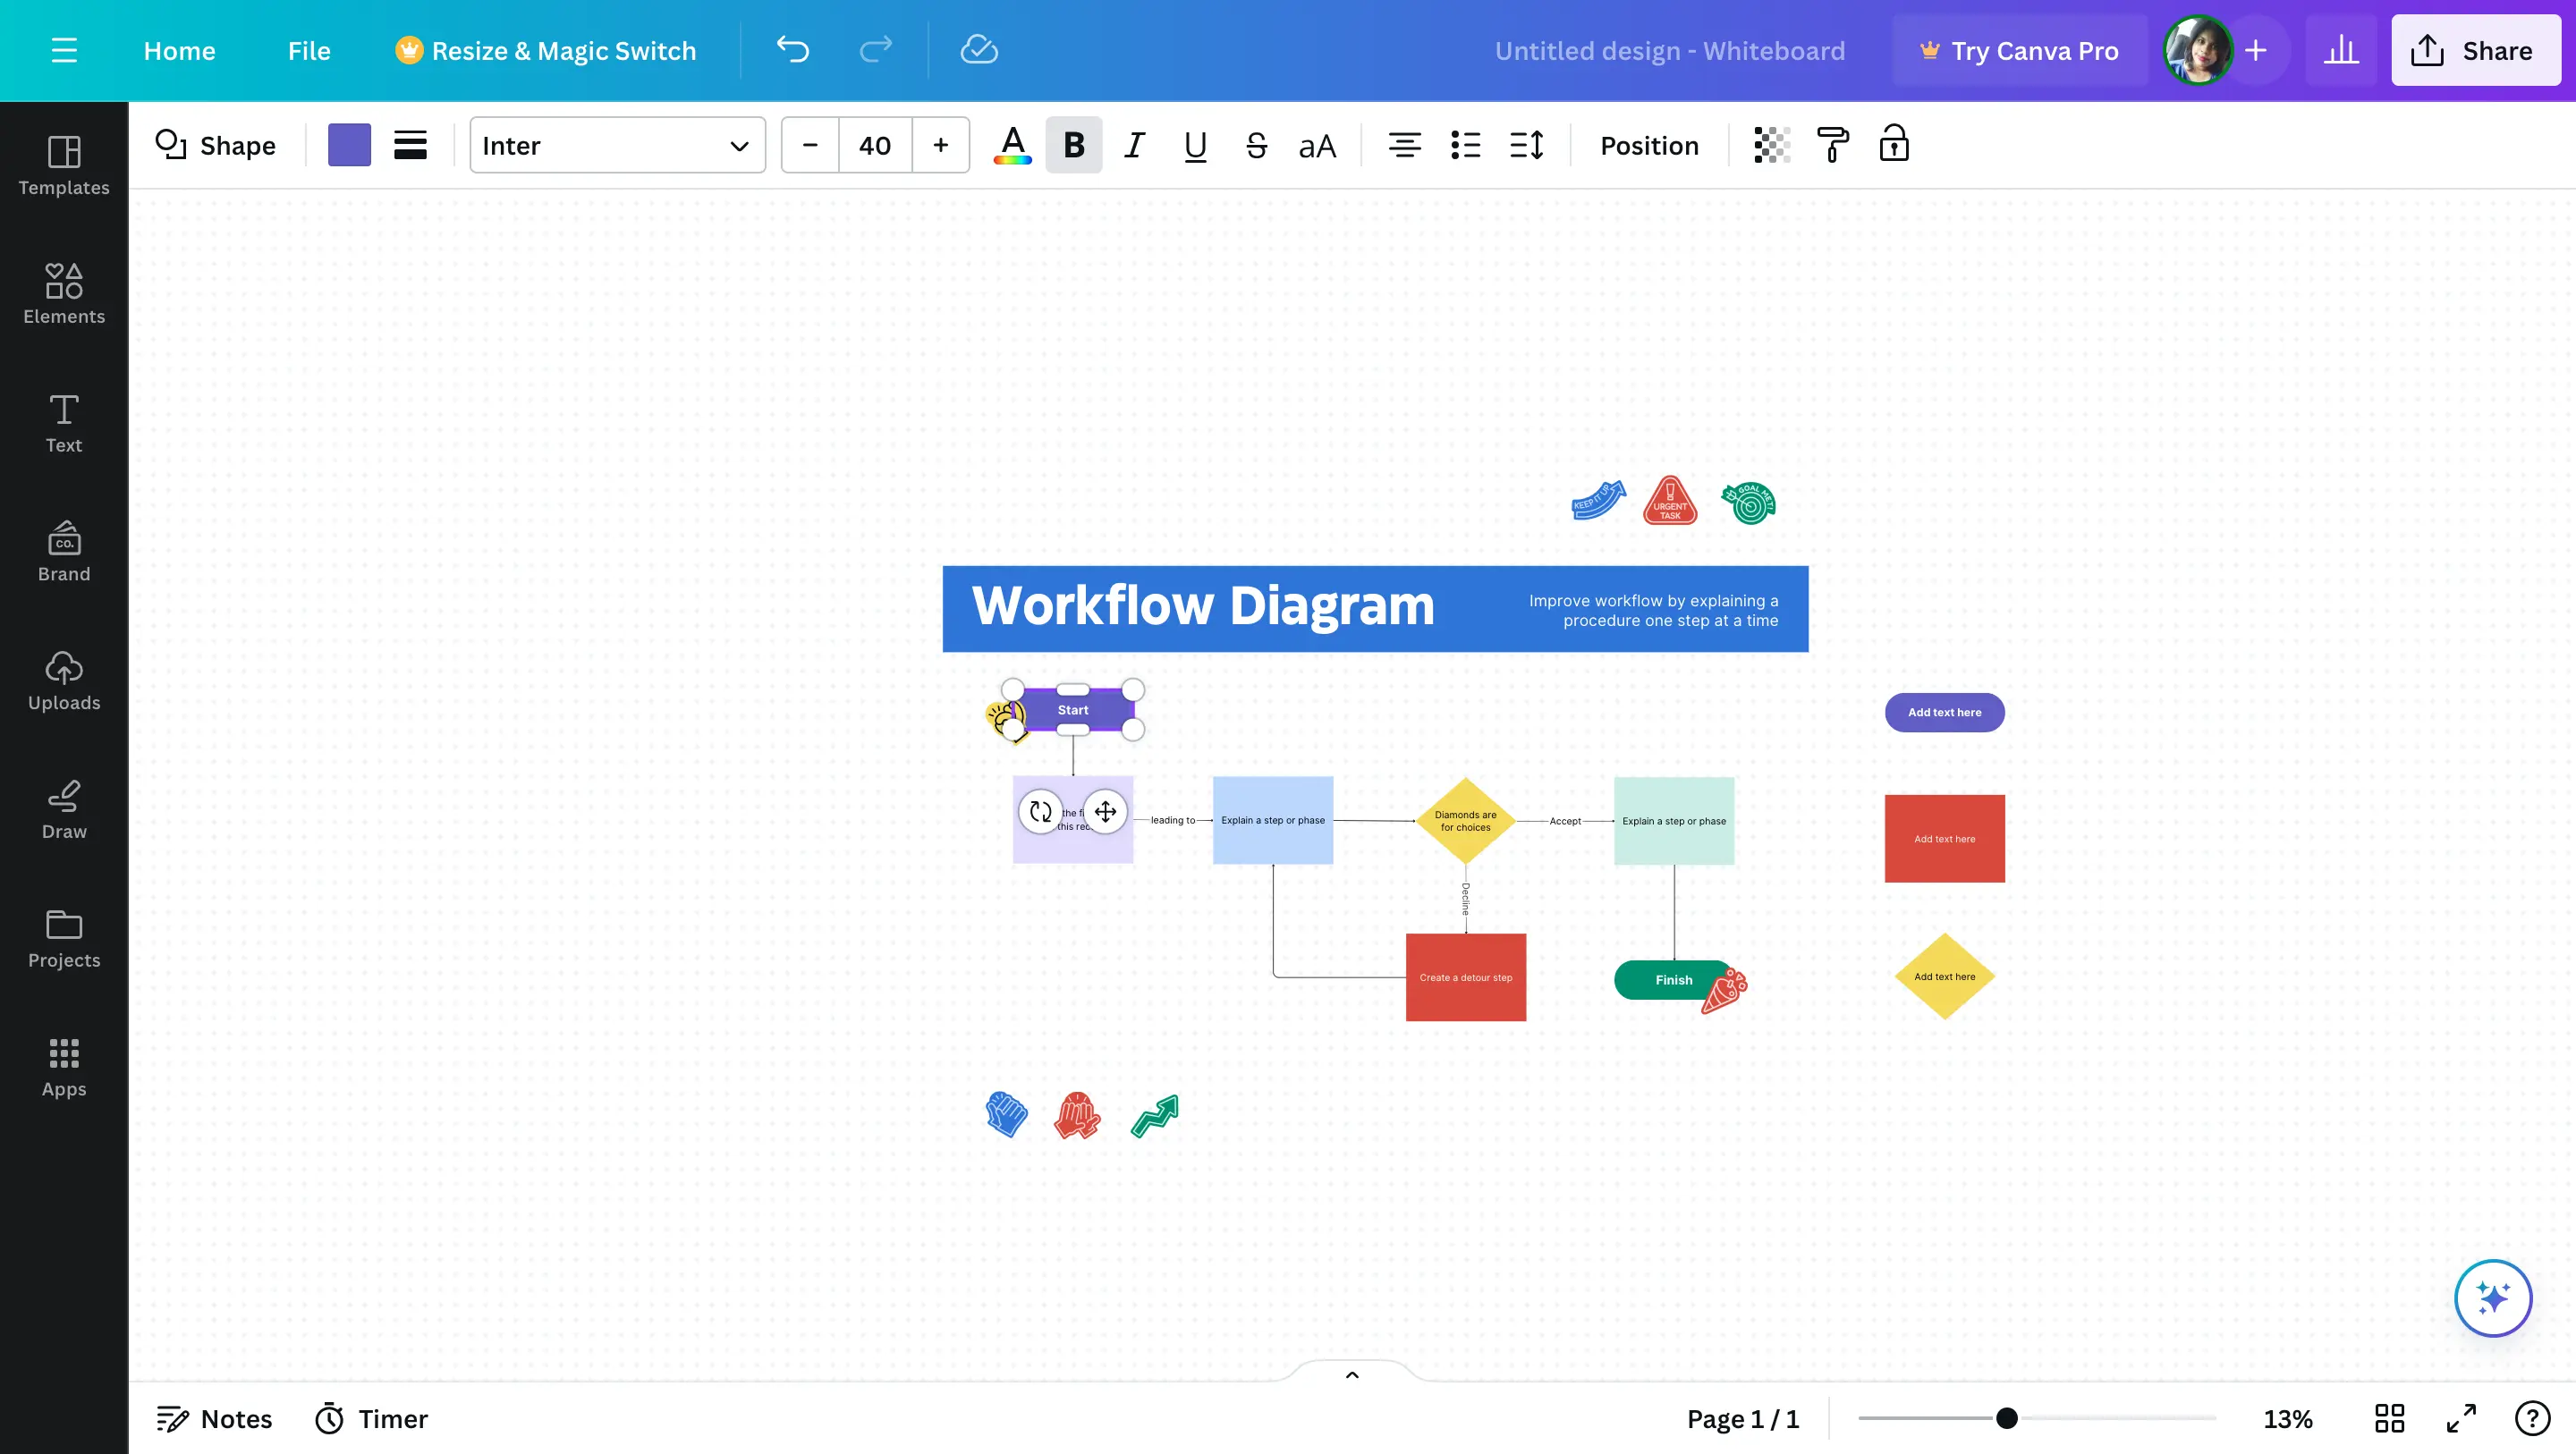The image size is (2576, 1454).
Task: Open grid view of pages
Action: pyautogui.click(x=2389, y=1418)
